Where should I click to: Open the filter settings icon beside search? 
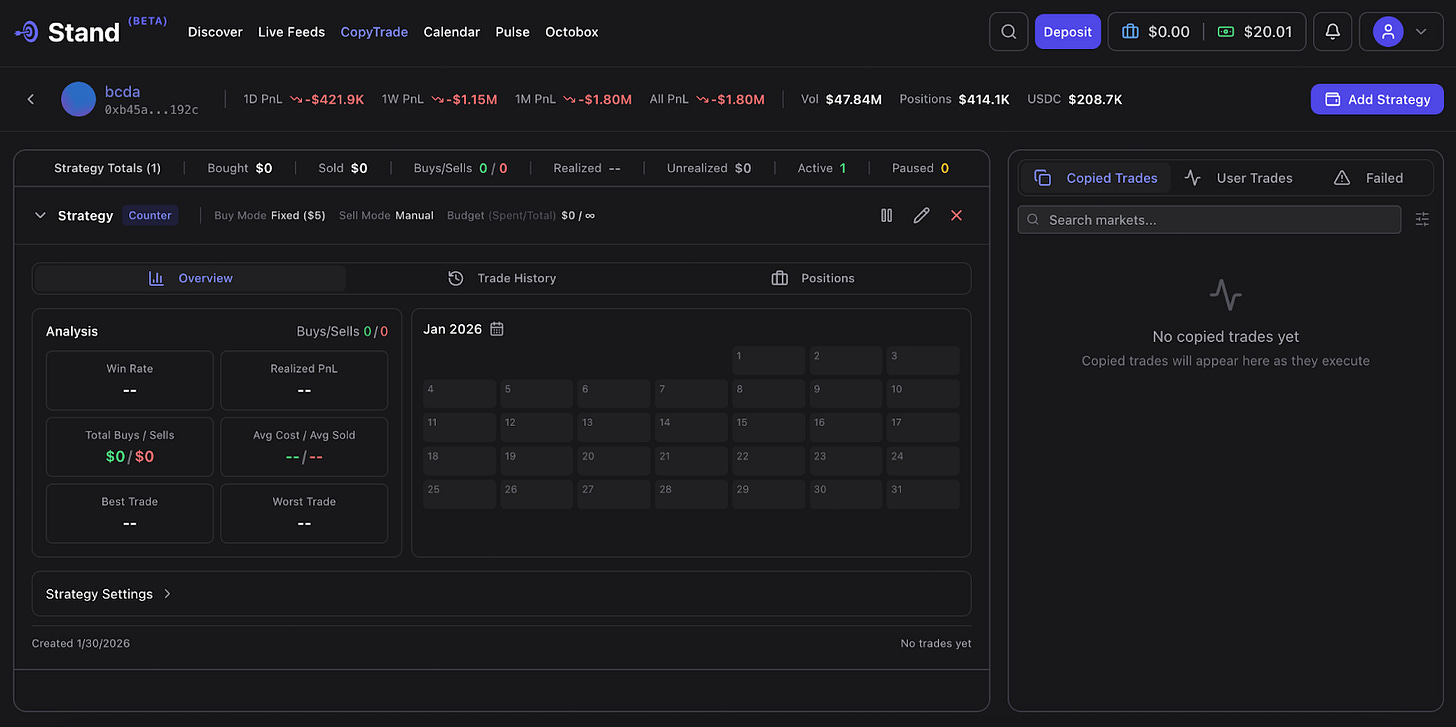click(x=1422, y=219)
